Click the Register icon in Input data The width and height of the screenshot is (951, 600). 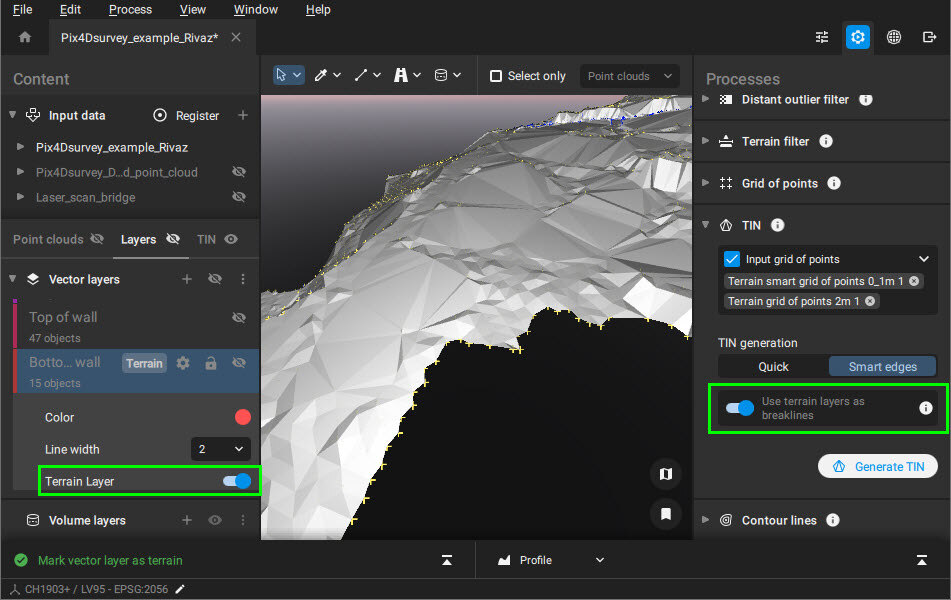point(160,115)
